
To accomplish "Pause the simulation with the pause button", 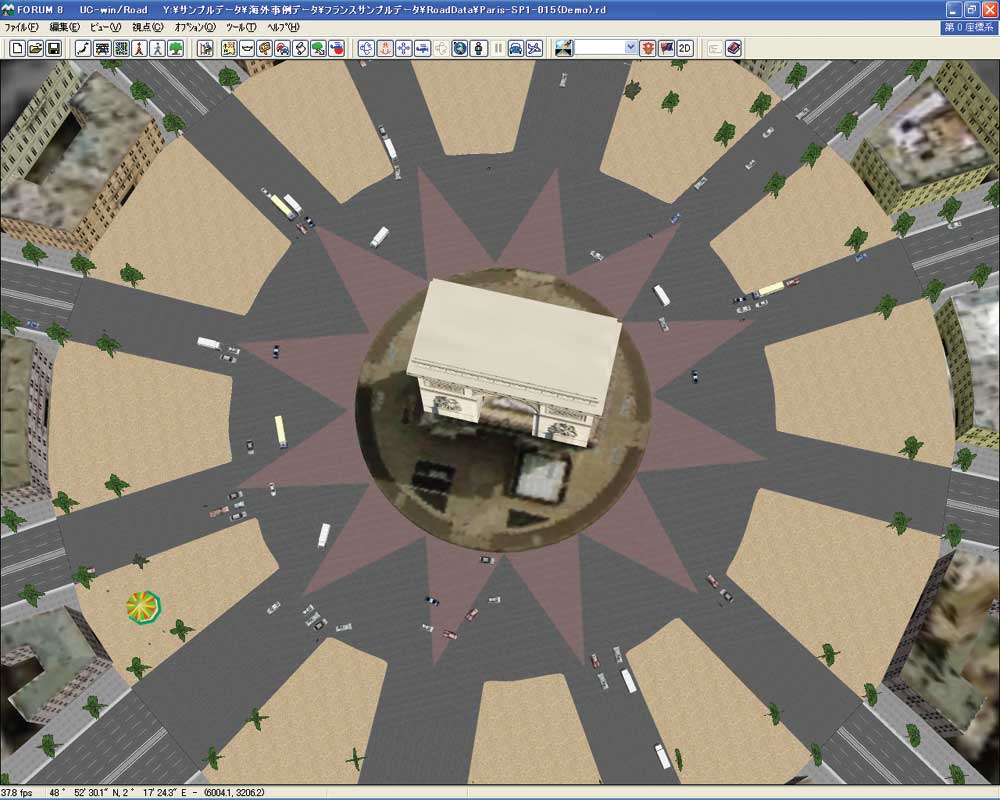I will click(497, 48).
